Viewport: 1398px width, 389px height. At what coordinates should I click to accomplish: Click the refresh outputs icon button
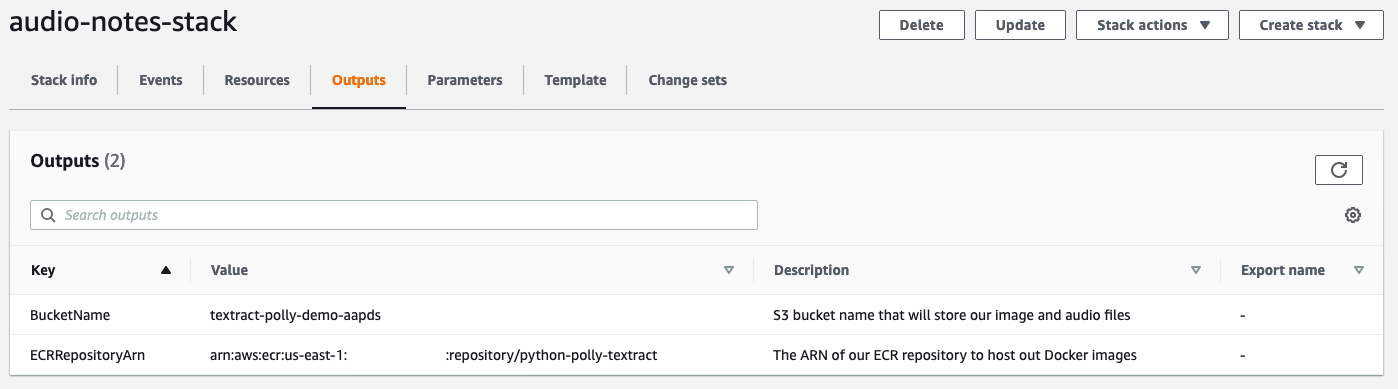pyautogui.click(x=1338, y=170)
